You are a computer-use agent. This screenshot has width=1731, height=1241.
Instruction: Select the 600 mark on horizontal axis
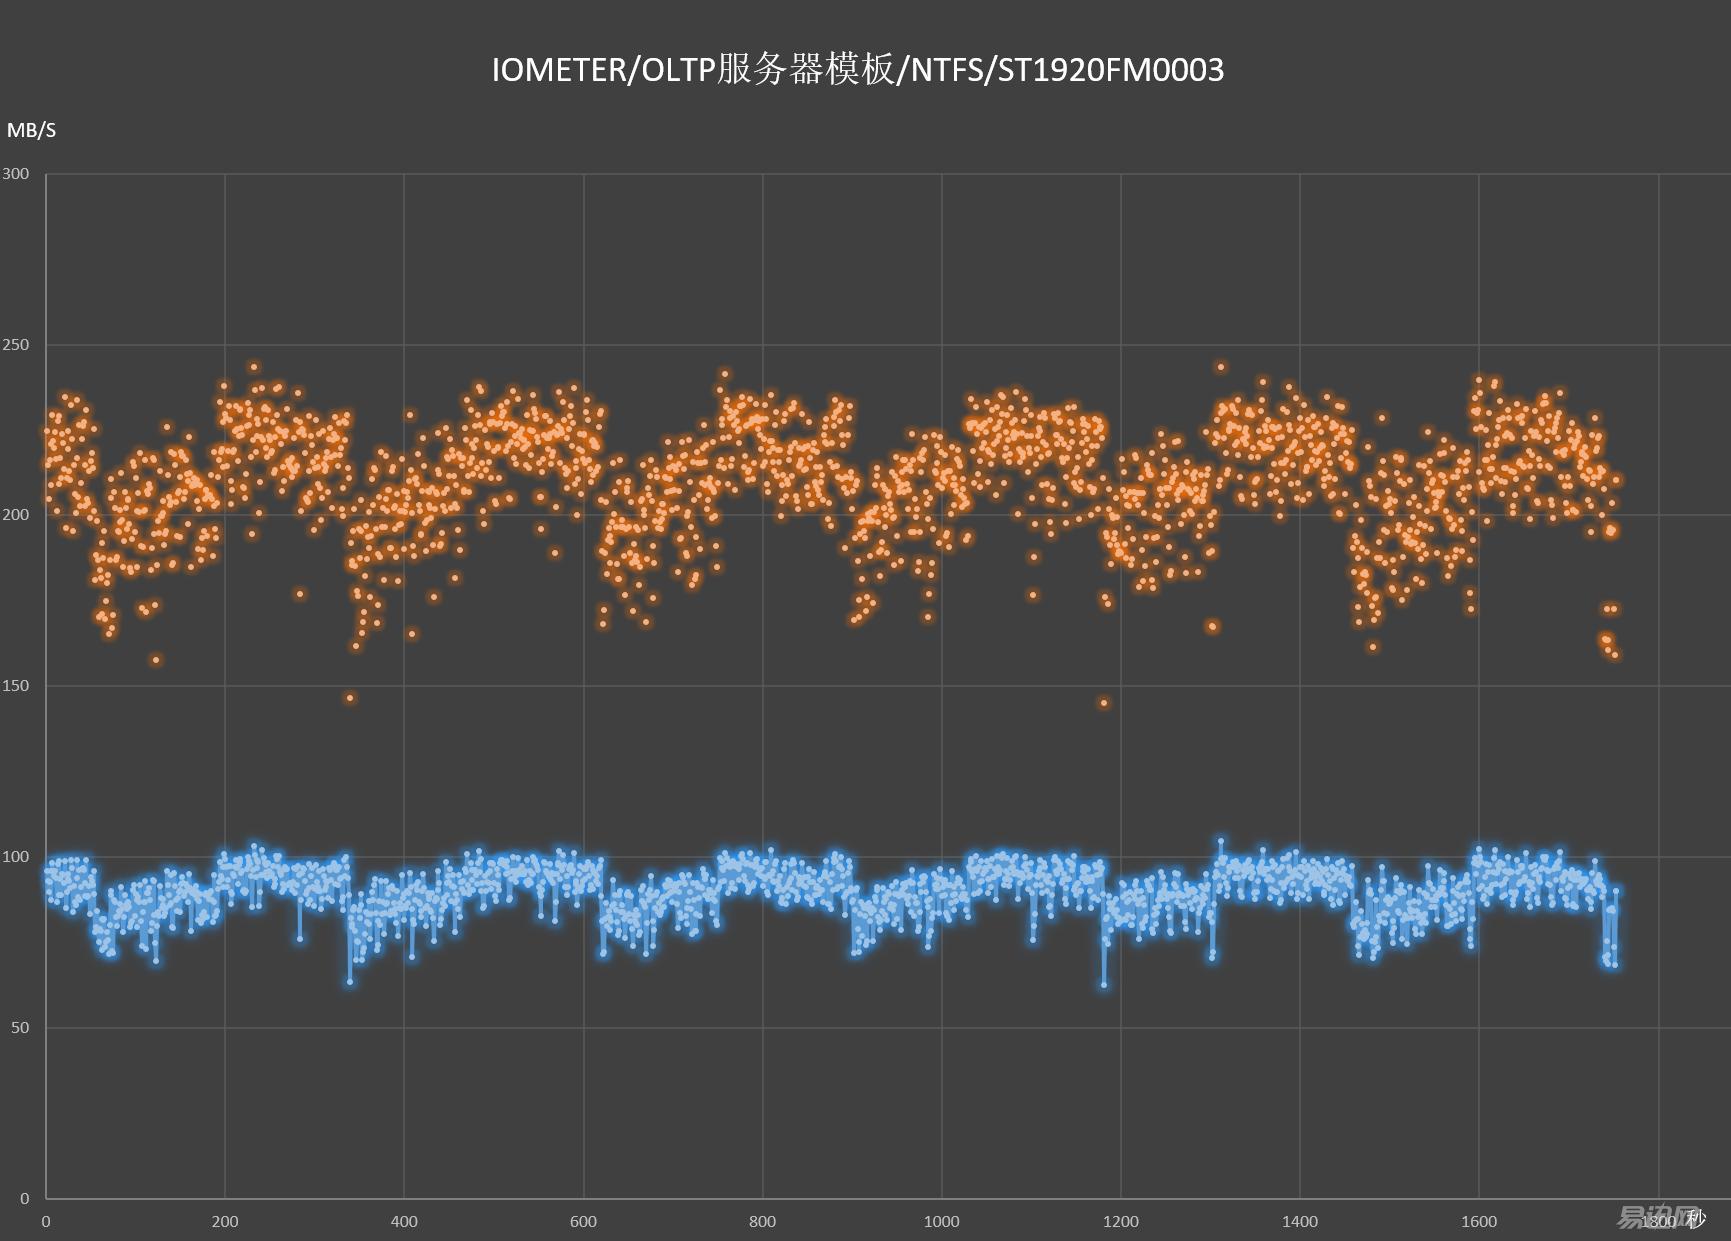point(584,1222)
